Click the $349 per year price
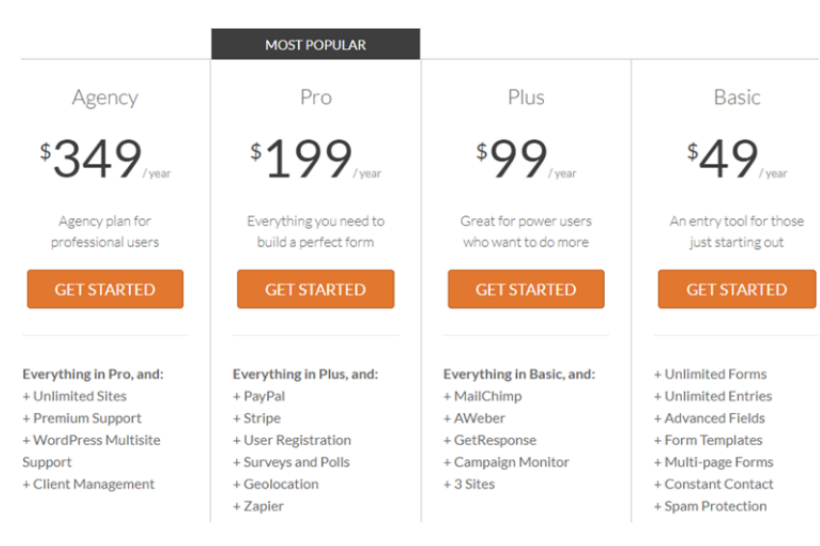 [x=105, y=158]
